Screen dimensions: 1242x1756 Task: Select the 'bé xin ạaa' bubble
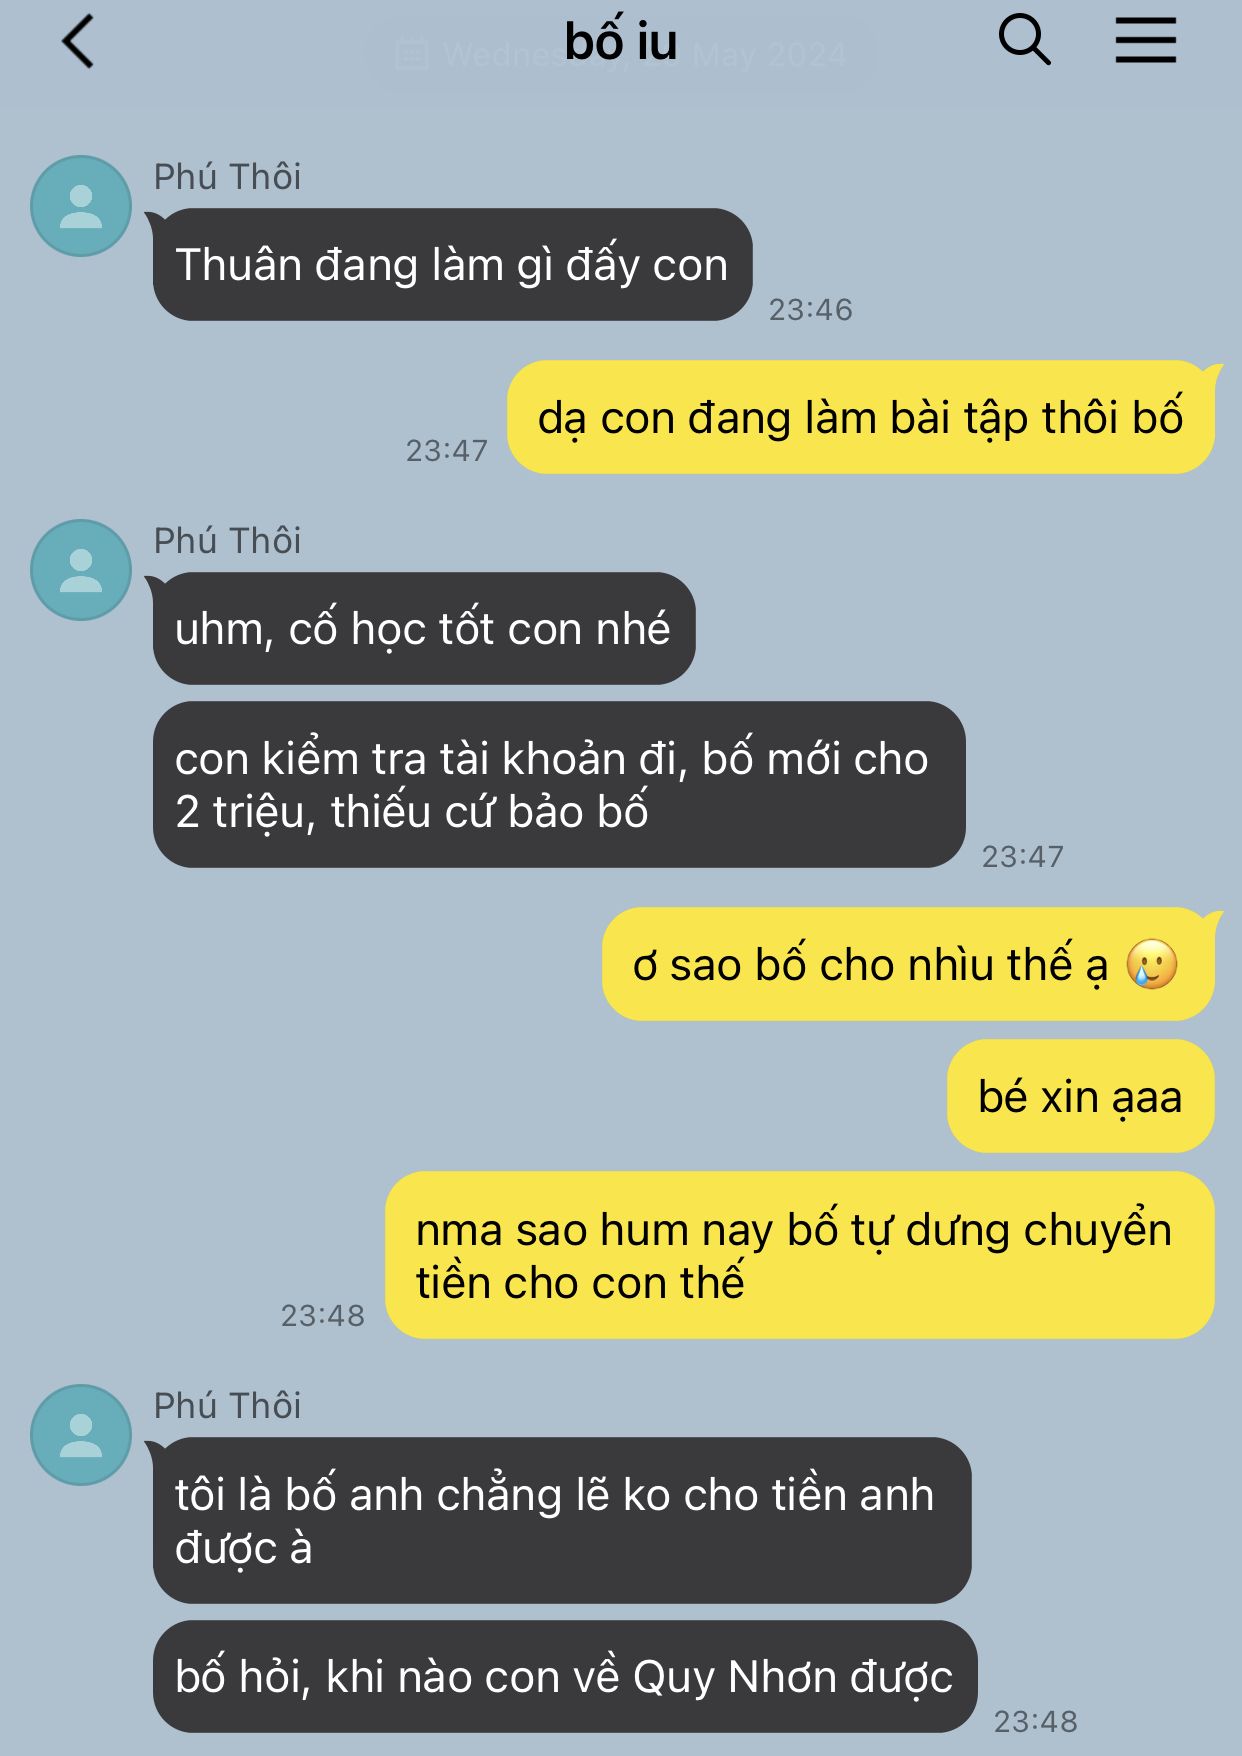point(1081,1097)
